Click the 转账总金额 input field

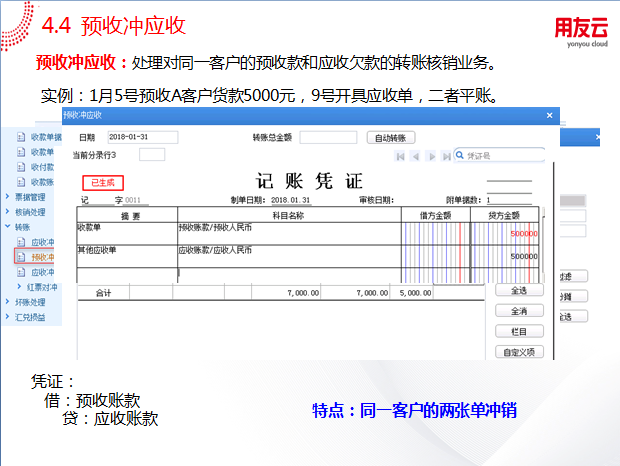click(x=328, y=138)
